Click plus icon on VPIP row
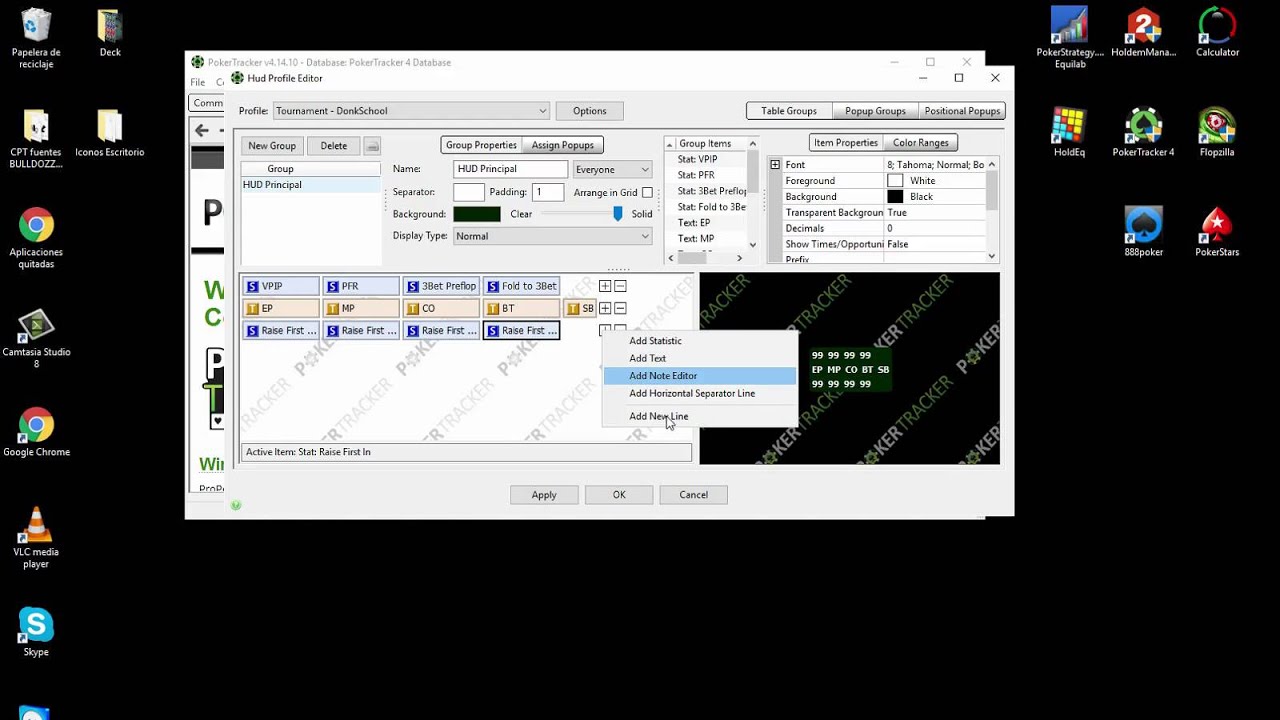The width and height of the screenshot is (1280, 720). [604, 286]
